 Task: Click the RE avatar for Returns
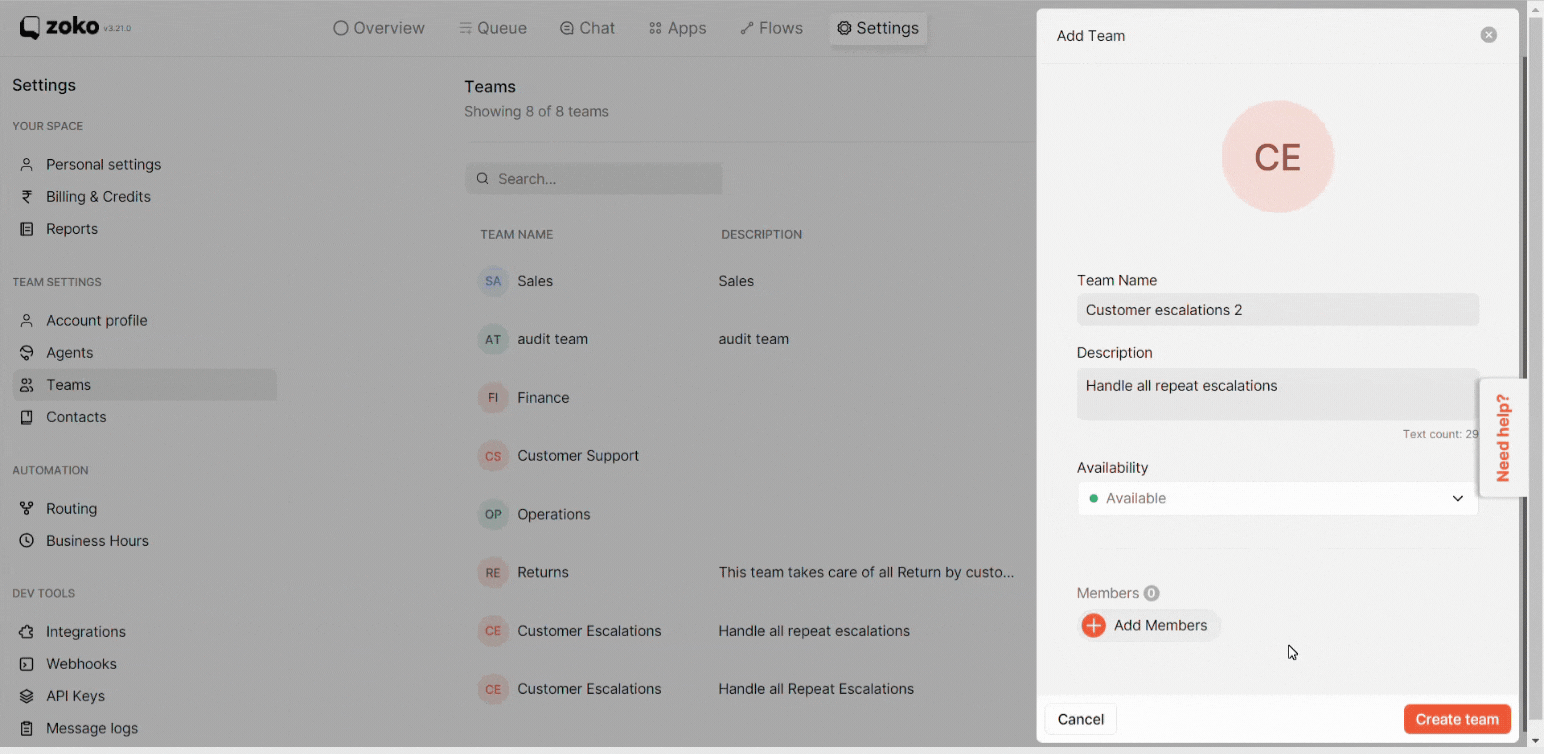(x=493, y=572)
